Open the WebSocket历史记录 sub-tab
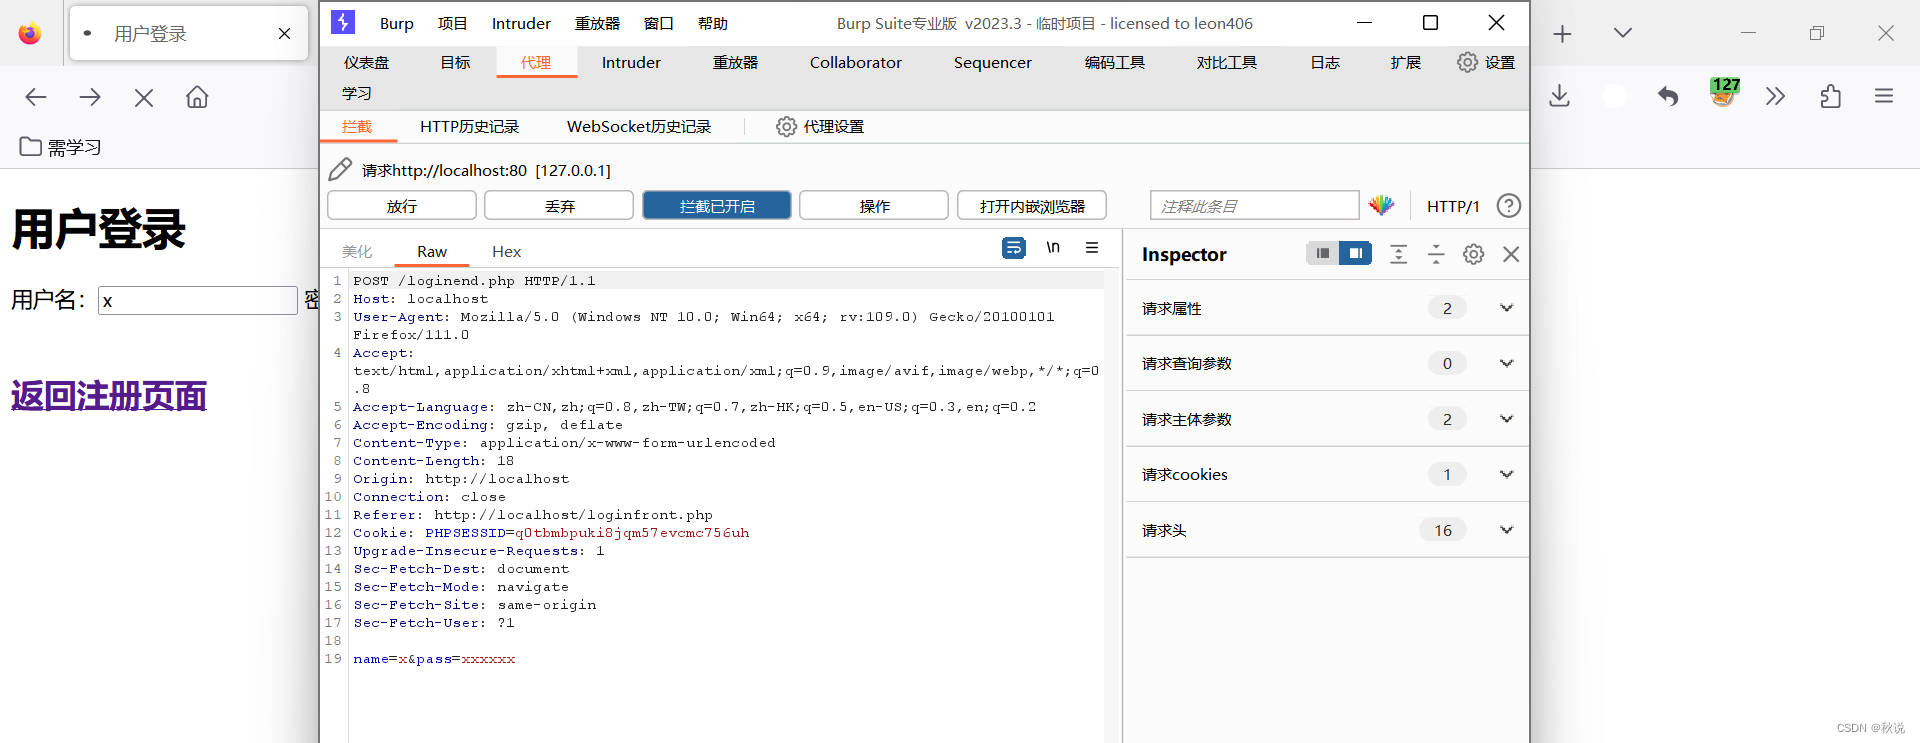Image resolution: width=1920 pixels, height=743 pixels. point(639,127)
